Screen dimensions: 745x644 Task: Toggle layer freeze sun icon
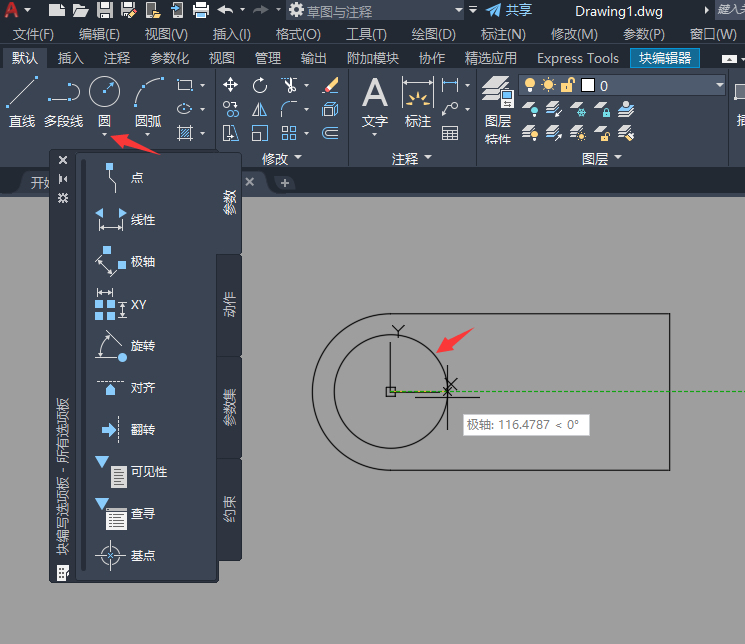point(548,86)
